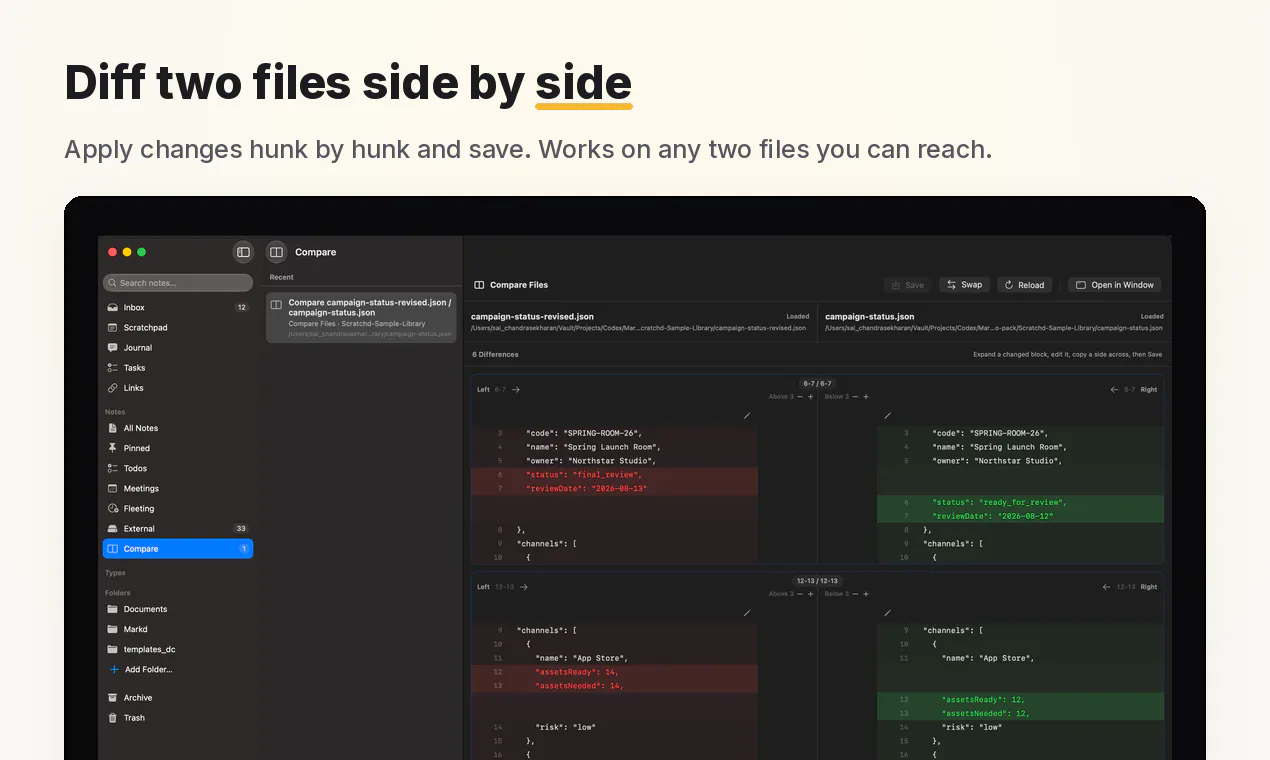Viewport: 1270px width, 760px height.
Task: Toggle the sidebar with the panel icon
Action: (243, 252)
